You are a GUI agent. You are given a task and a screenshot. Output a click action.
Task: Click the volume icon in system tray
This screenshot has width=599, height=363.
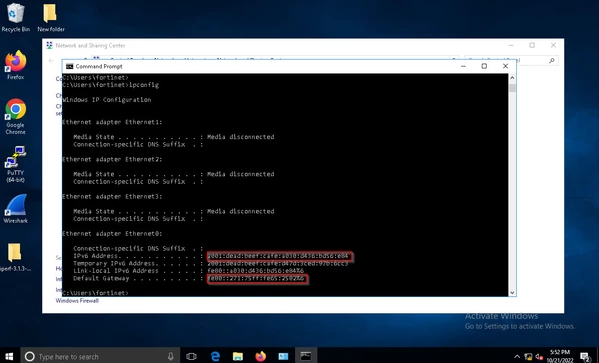coord(539,357)
